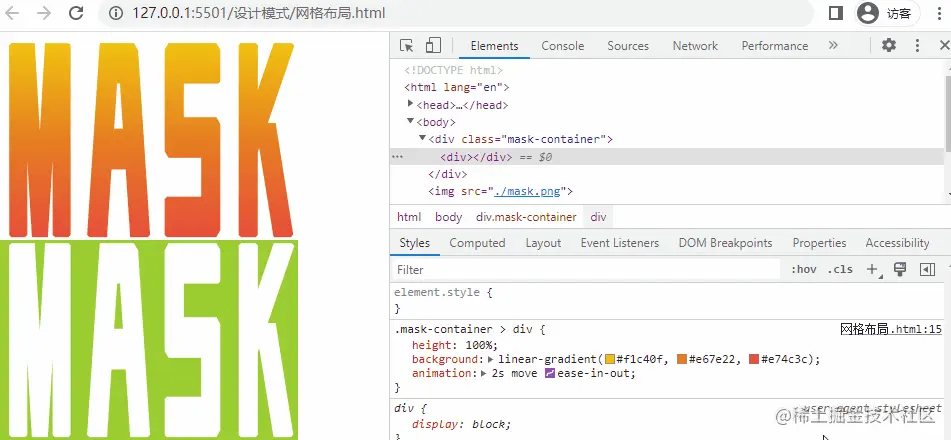Image resolution: width=951 pixels, height=440 pixels.
Task: Open the ./mask.png source link
Action: (527, 192)
